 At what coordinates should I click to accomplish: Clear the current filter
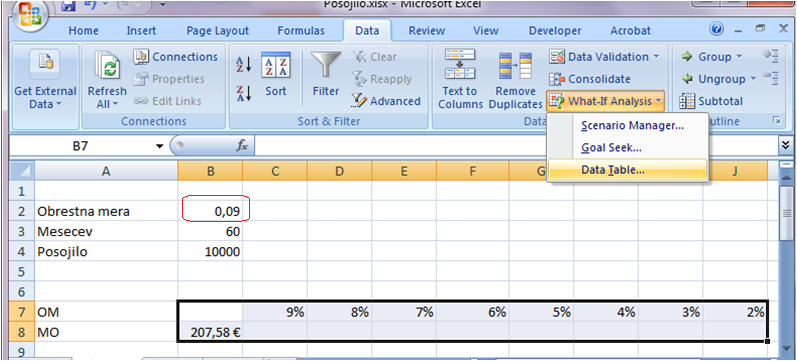(x=374, y=57)
